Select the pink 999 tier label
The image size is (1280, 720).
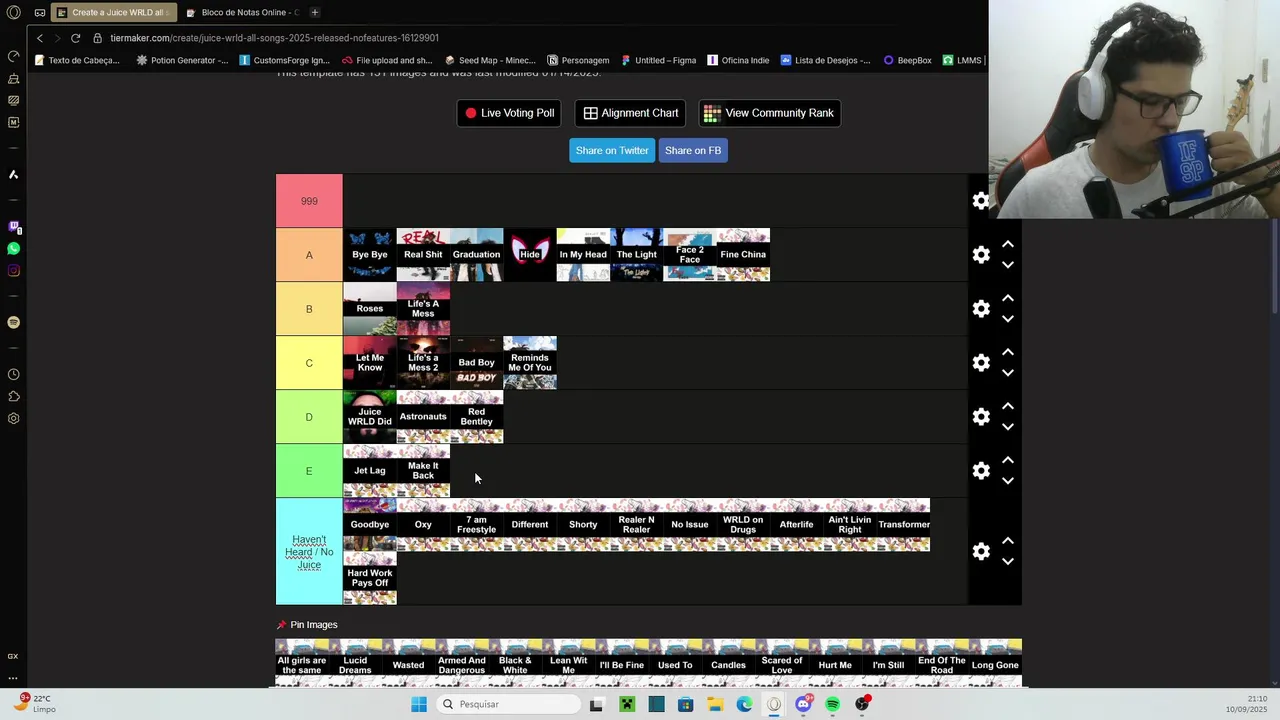point(309,201)
